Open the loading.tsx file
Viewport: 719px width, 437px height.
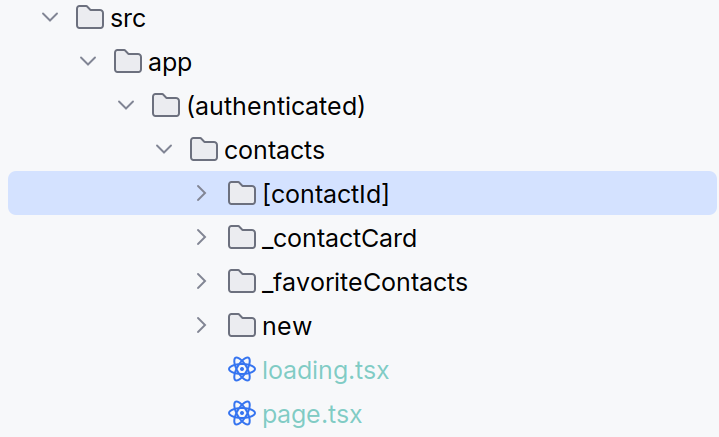point(325,370)
